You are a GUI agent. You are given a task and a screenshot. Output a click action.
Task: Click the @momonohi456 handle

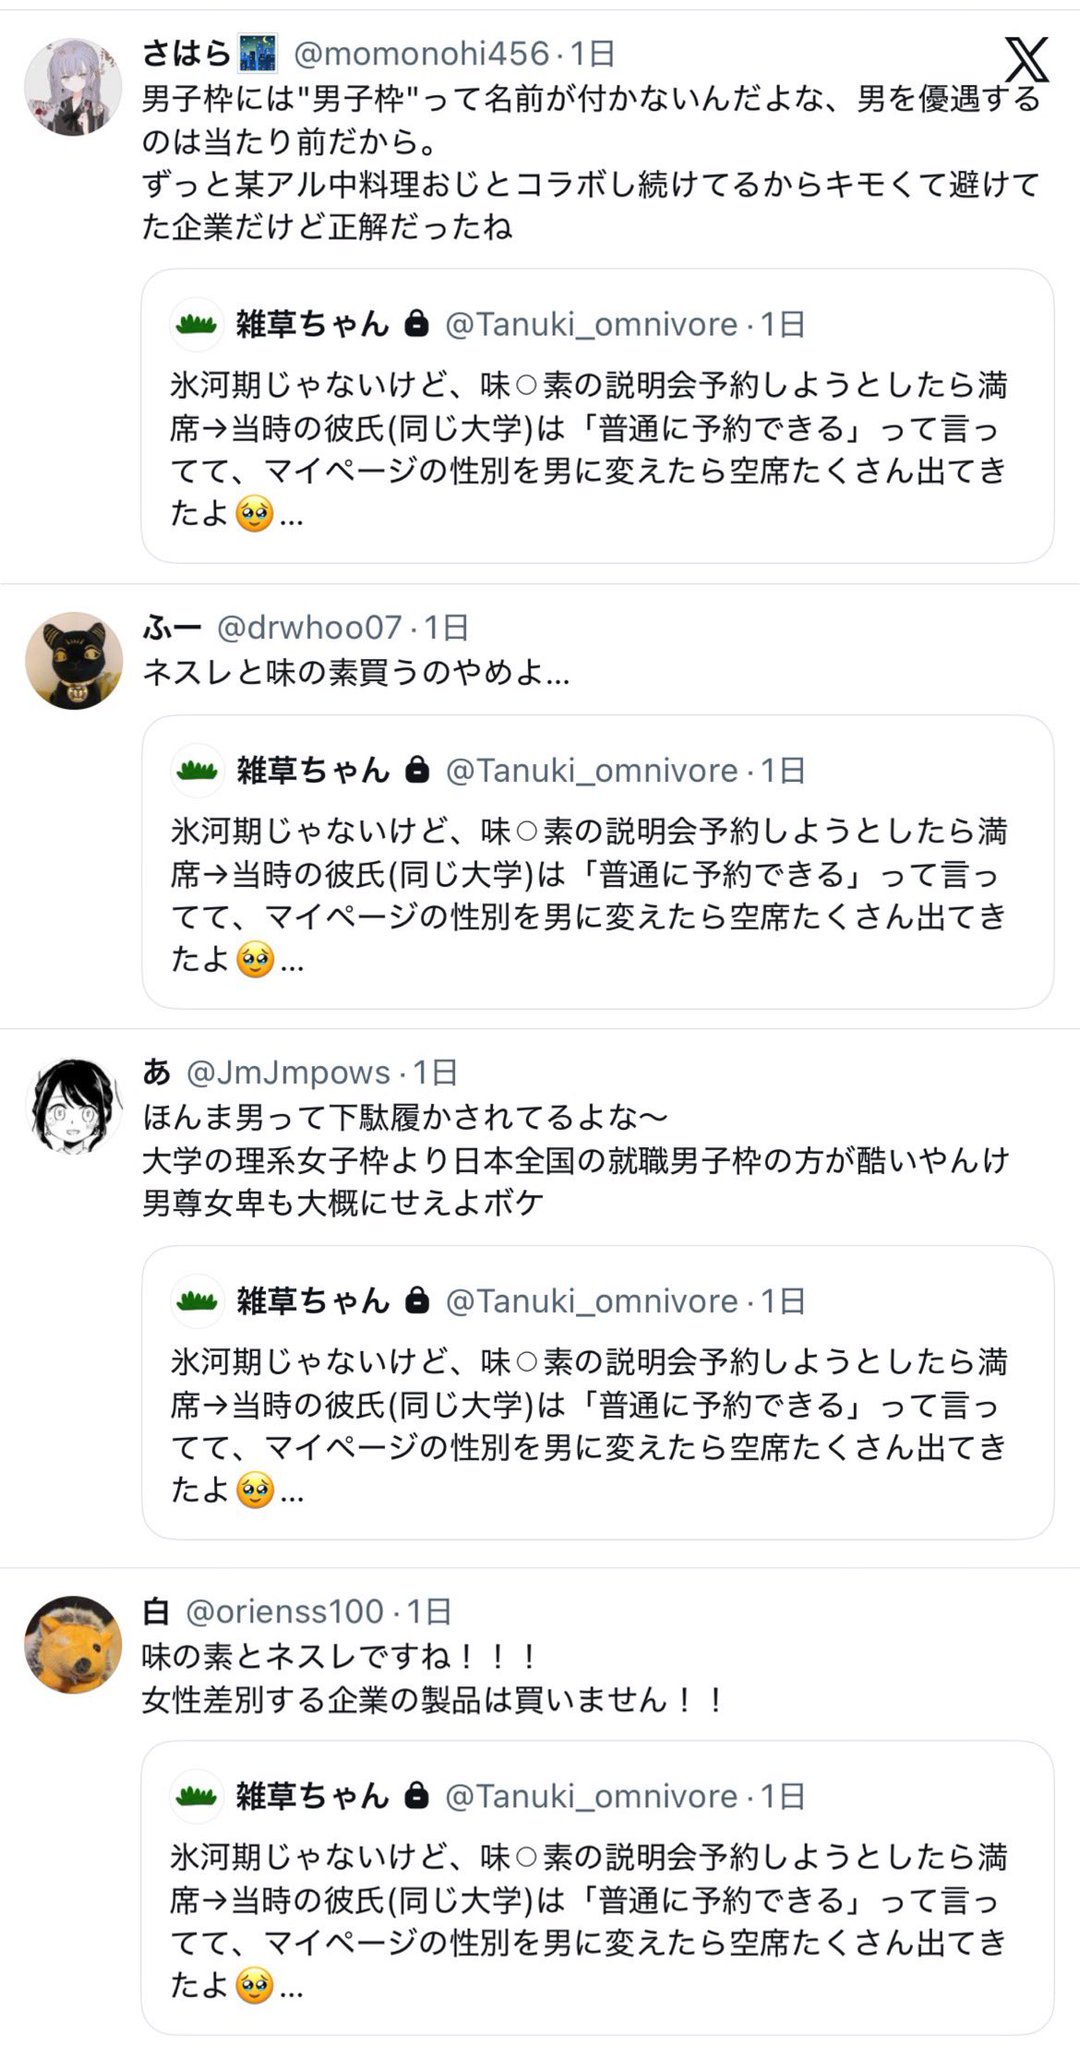(421, 53)
